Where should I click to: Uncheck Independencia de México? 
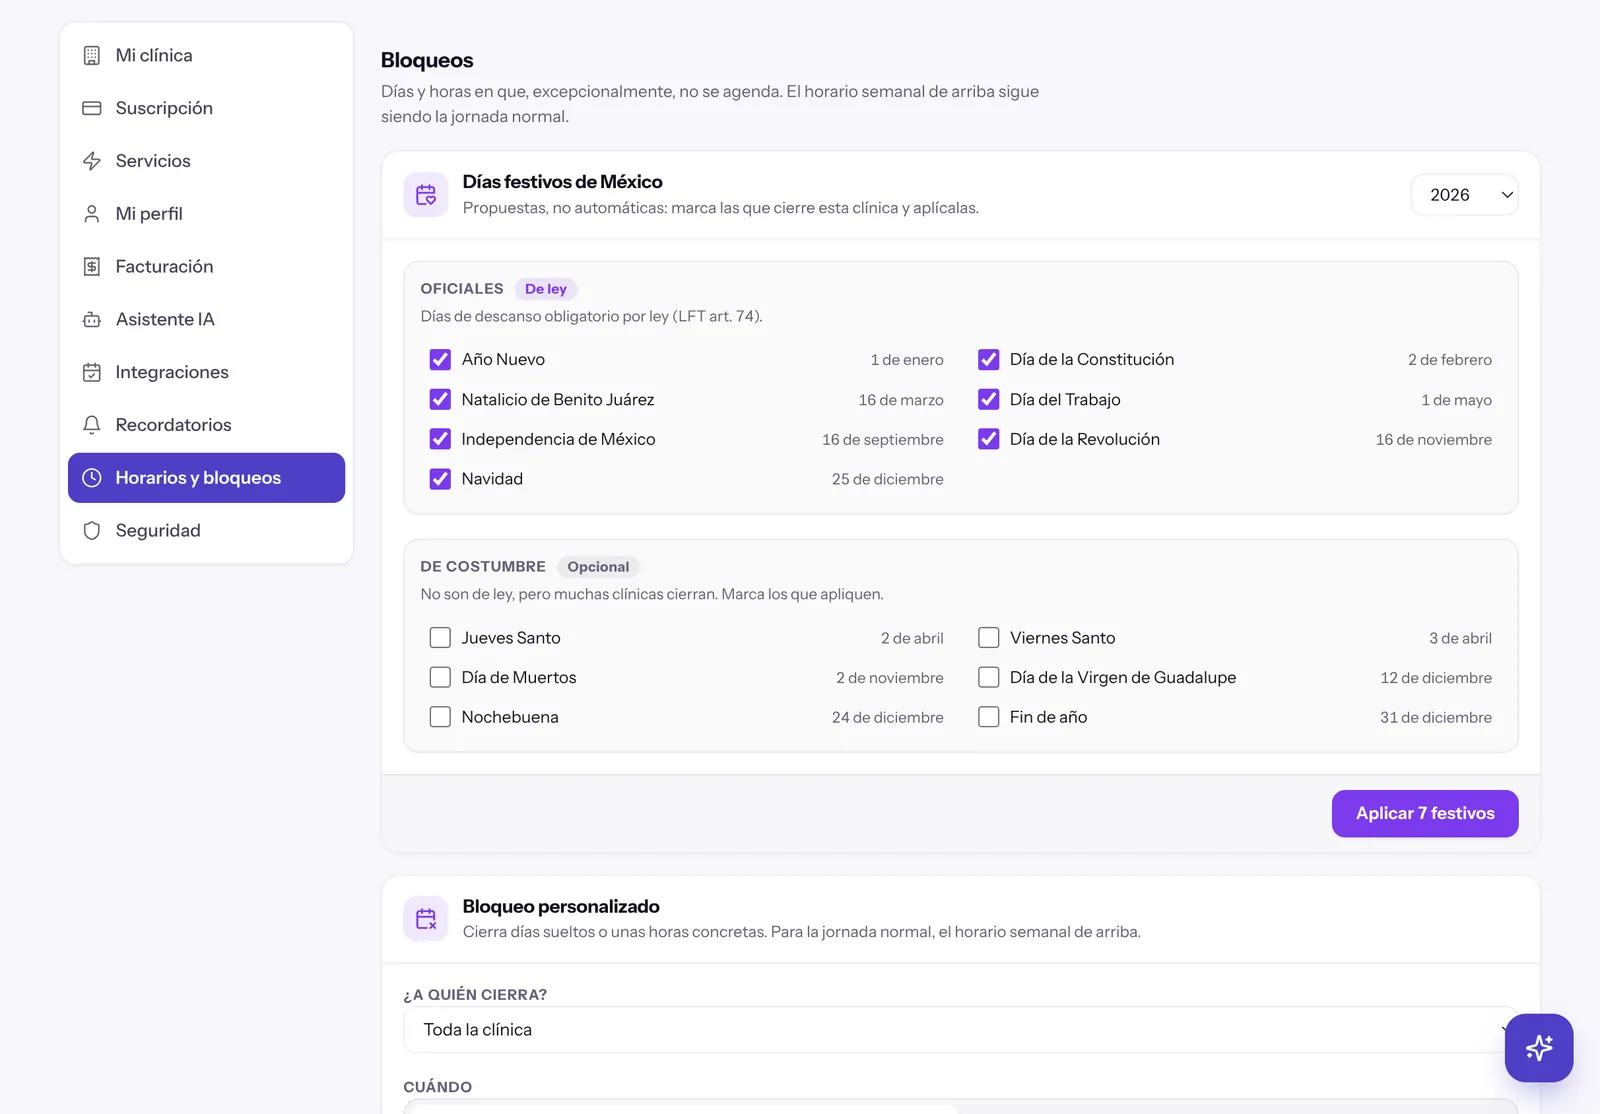coord(440,439)
